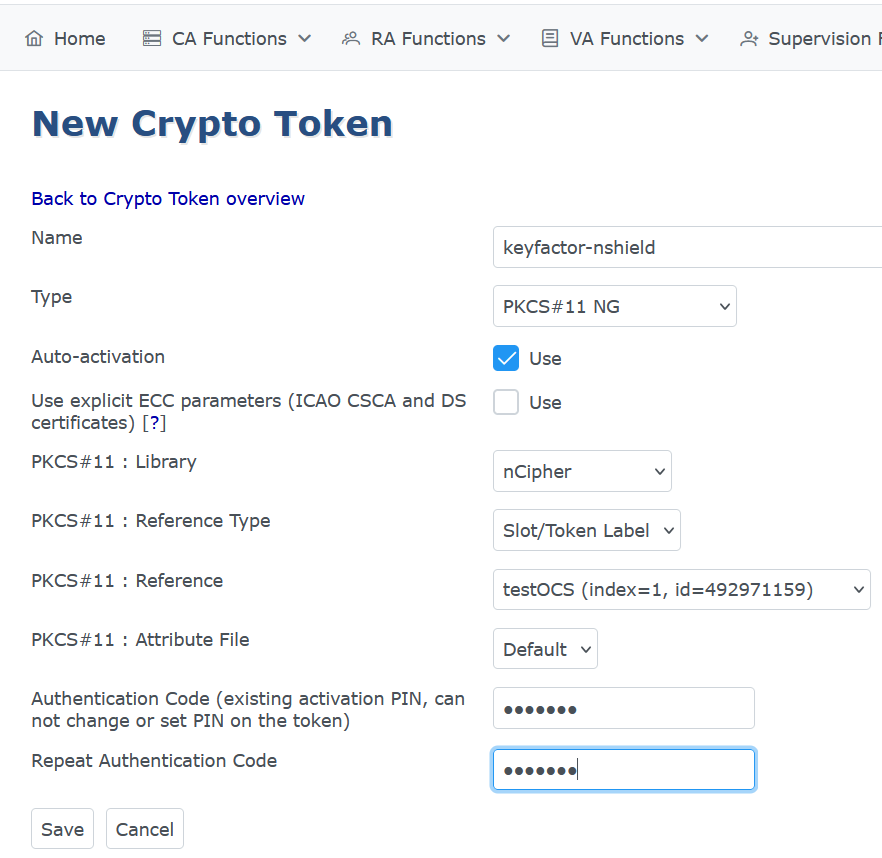This screenshot has height=858, width=882.
Task: Expand the CA Functions menu
Action: [226, 38]
